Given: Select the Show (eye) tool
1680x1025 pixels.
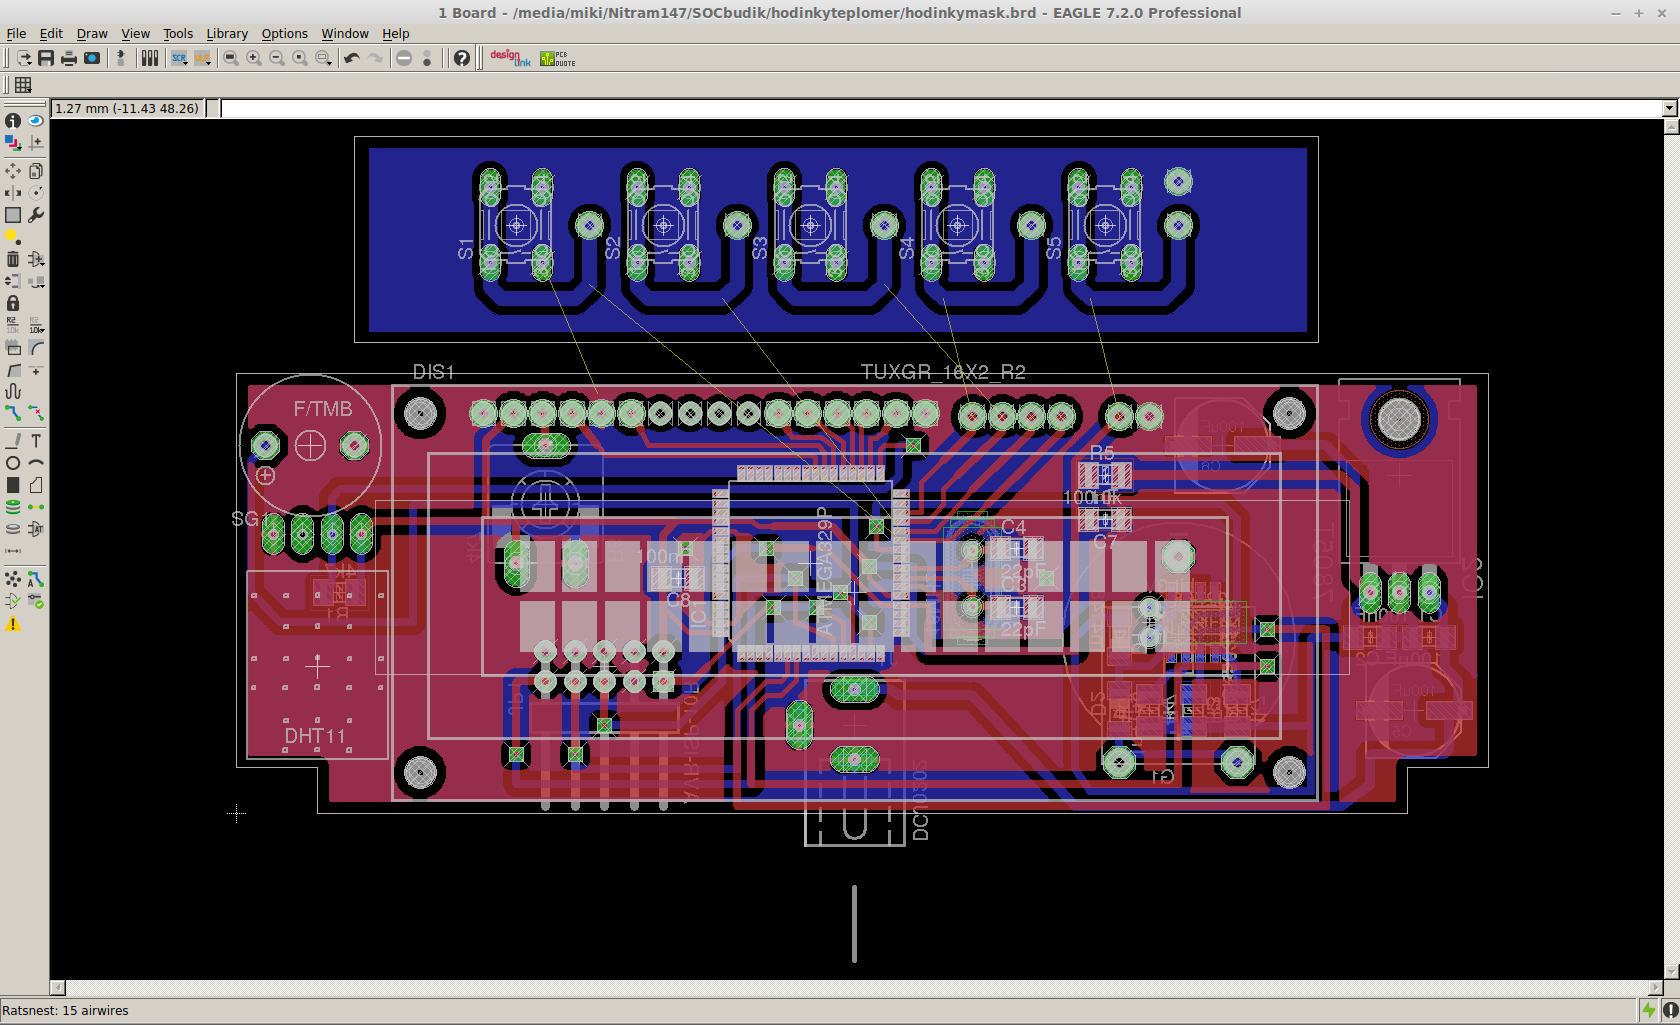Looking at the screenshot, I should click(36, 120).
